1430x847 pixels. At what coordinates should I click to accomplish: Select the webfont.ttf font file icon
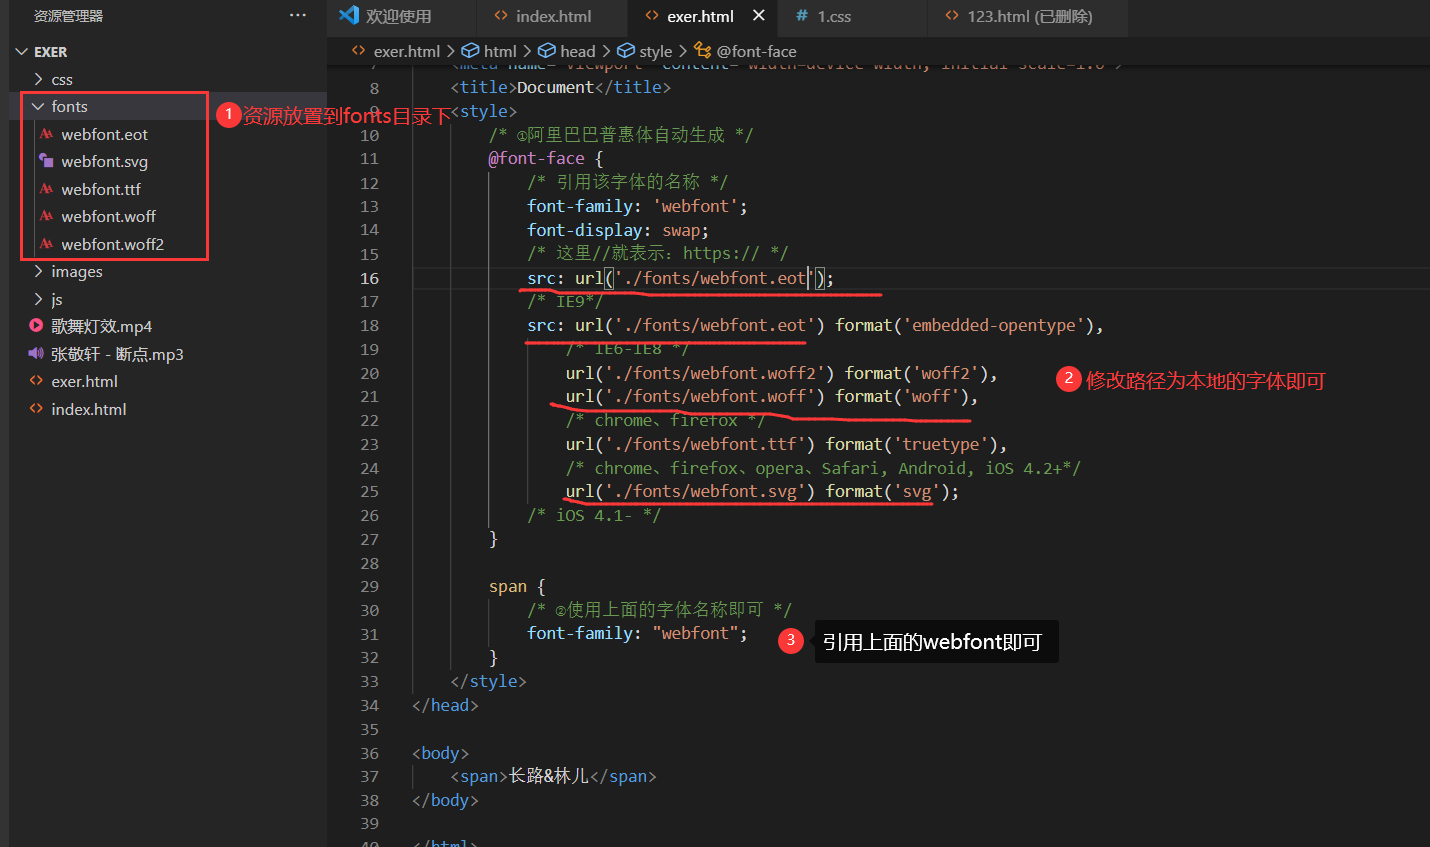[x=46, y=189]
